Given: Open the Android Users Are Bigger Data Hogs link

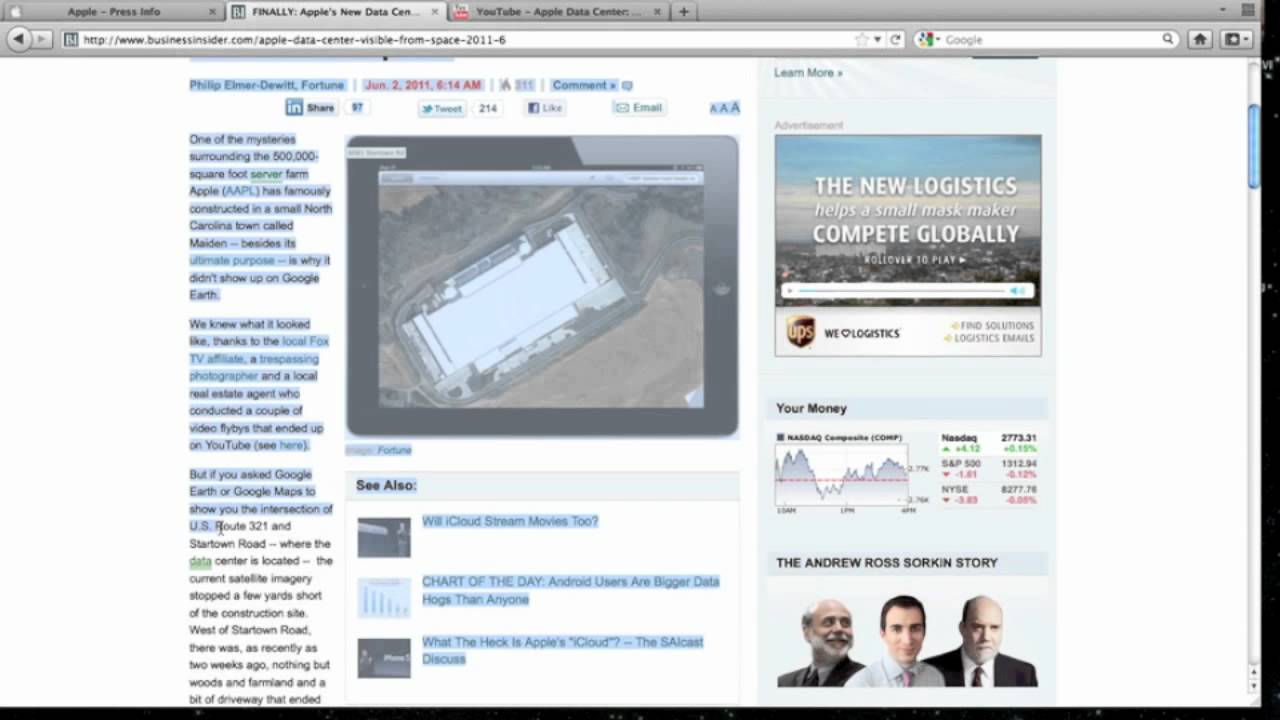Looking at the screenshot, I should pyautogui.click(x=570, y=590).
